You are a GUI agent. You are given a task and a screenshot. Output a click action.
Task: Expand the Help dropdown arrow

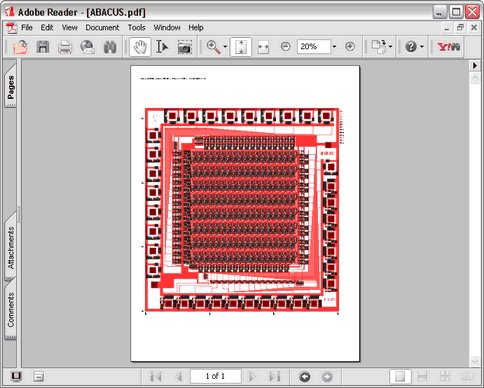click(422, 47)
